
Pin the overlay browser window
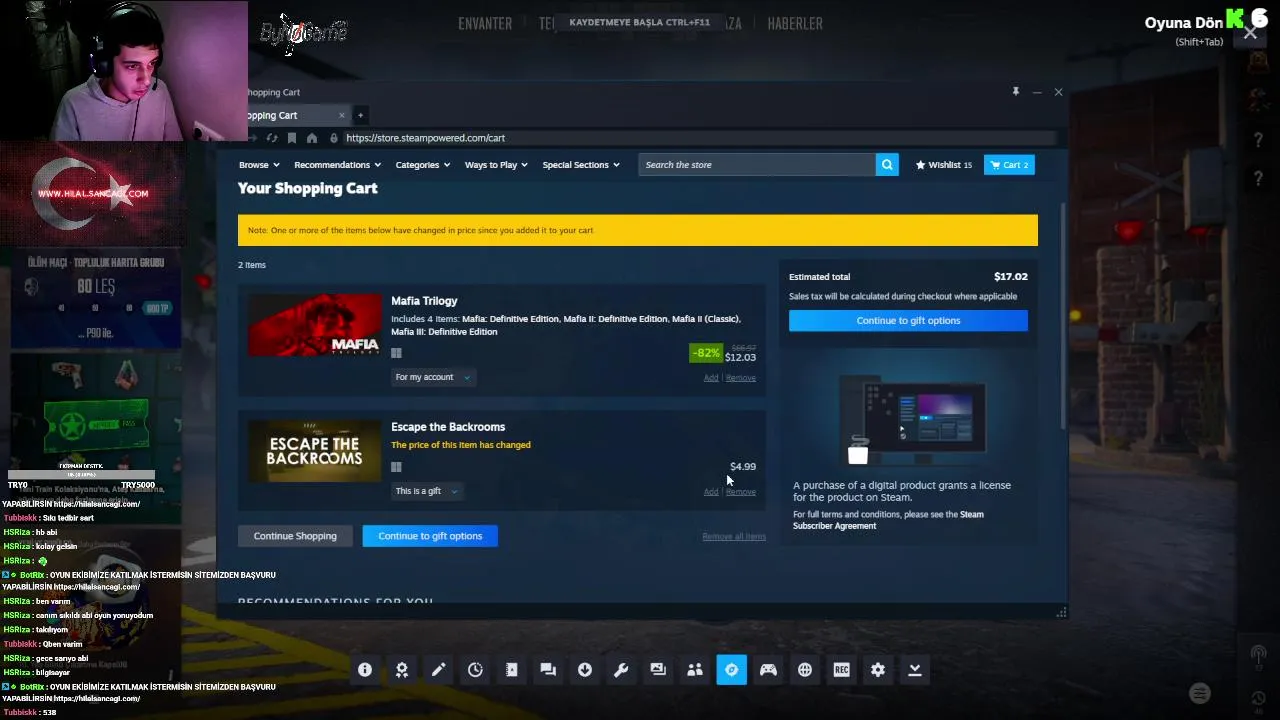point(1015,92)
